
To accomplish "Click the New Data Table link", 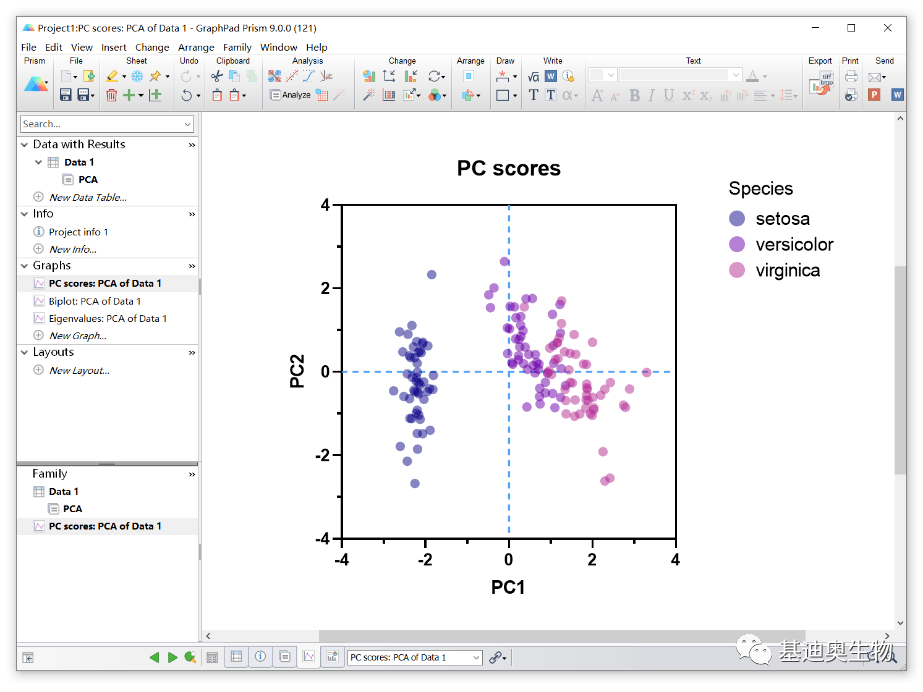I will tap(87, 197).
